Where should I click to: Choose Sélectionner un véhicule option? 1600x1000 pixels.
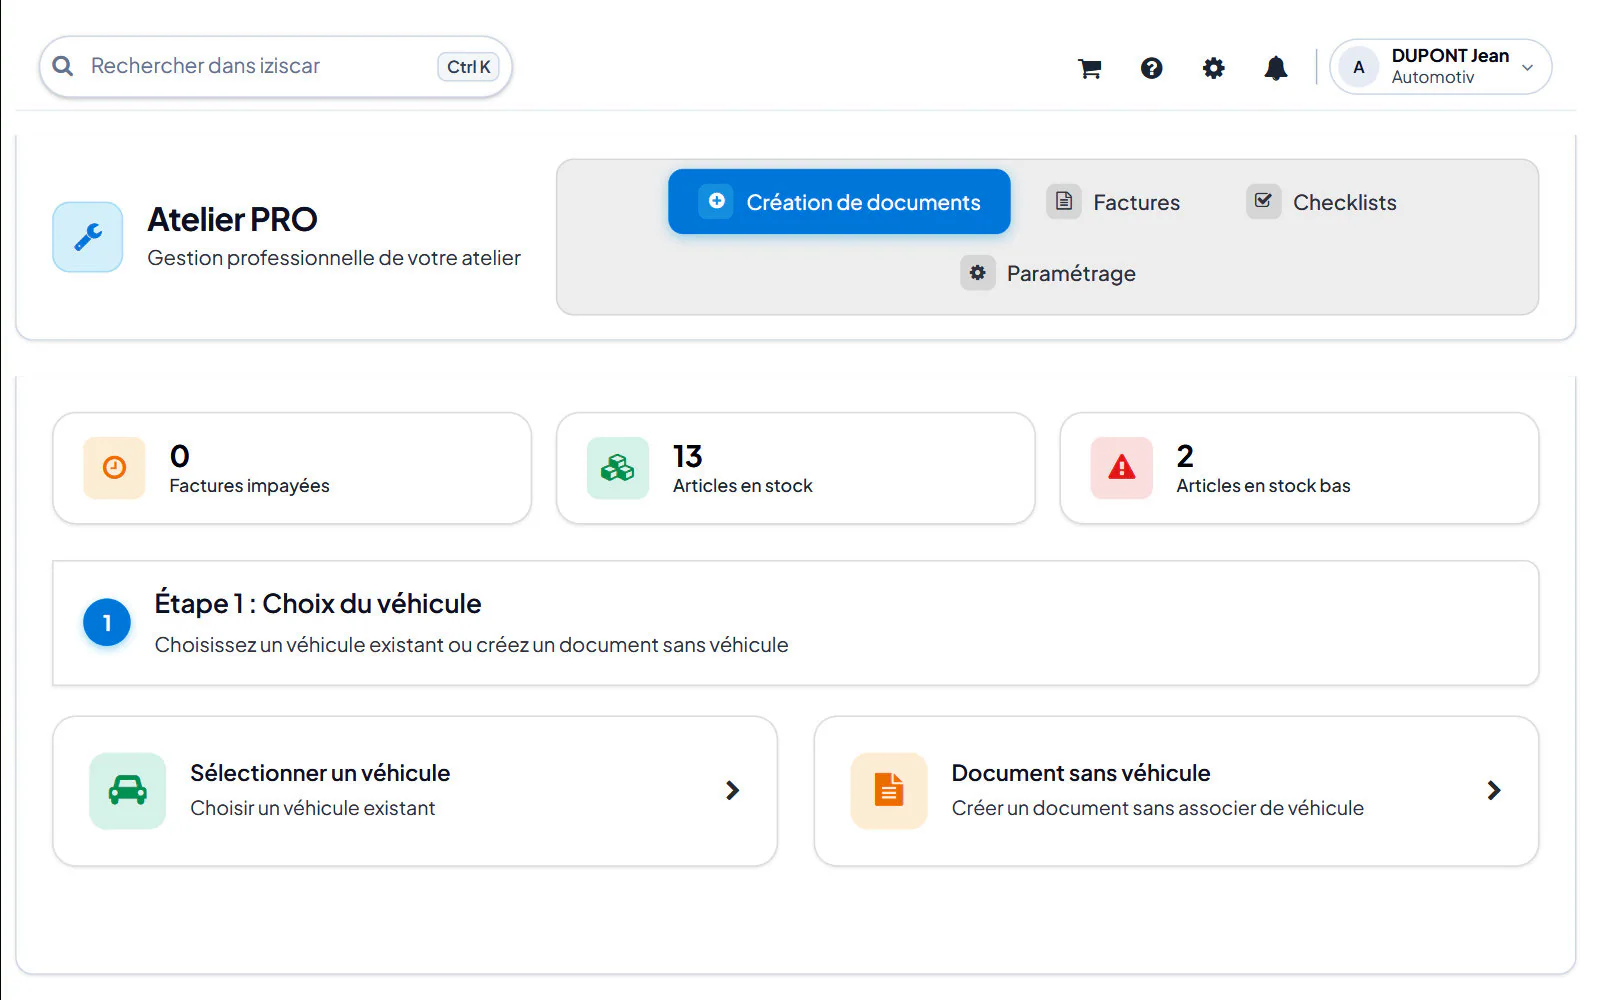click(415, 791)
